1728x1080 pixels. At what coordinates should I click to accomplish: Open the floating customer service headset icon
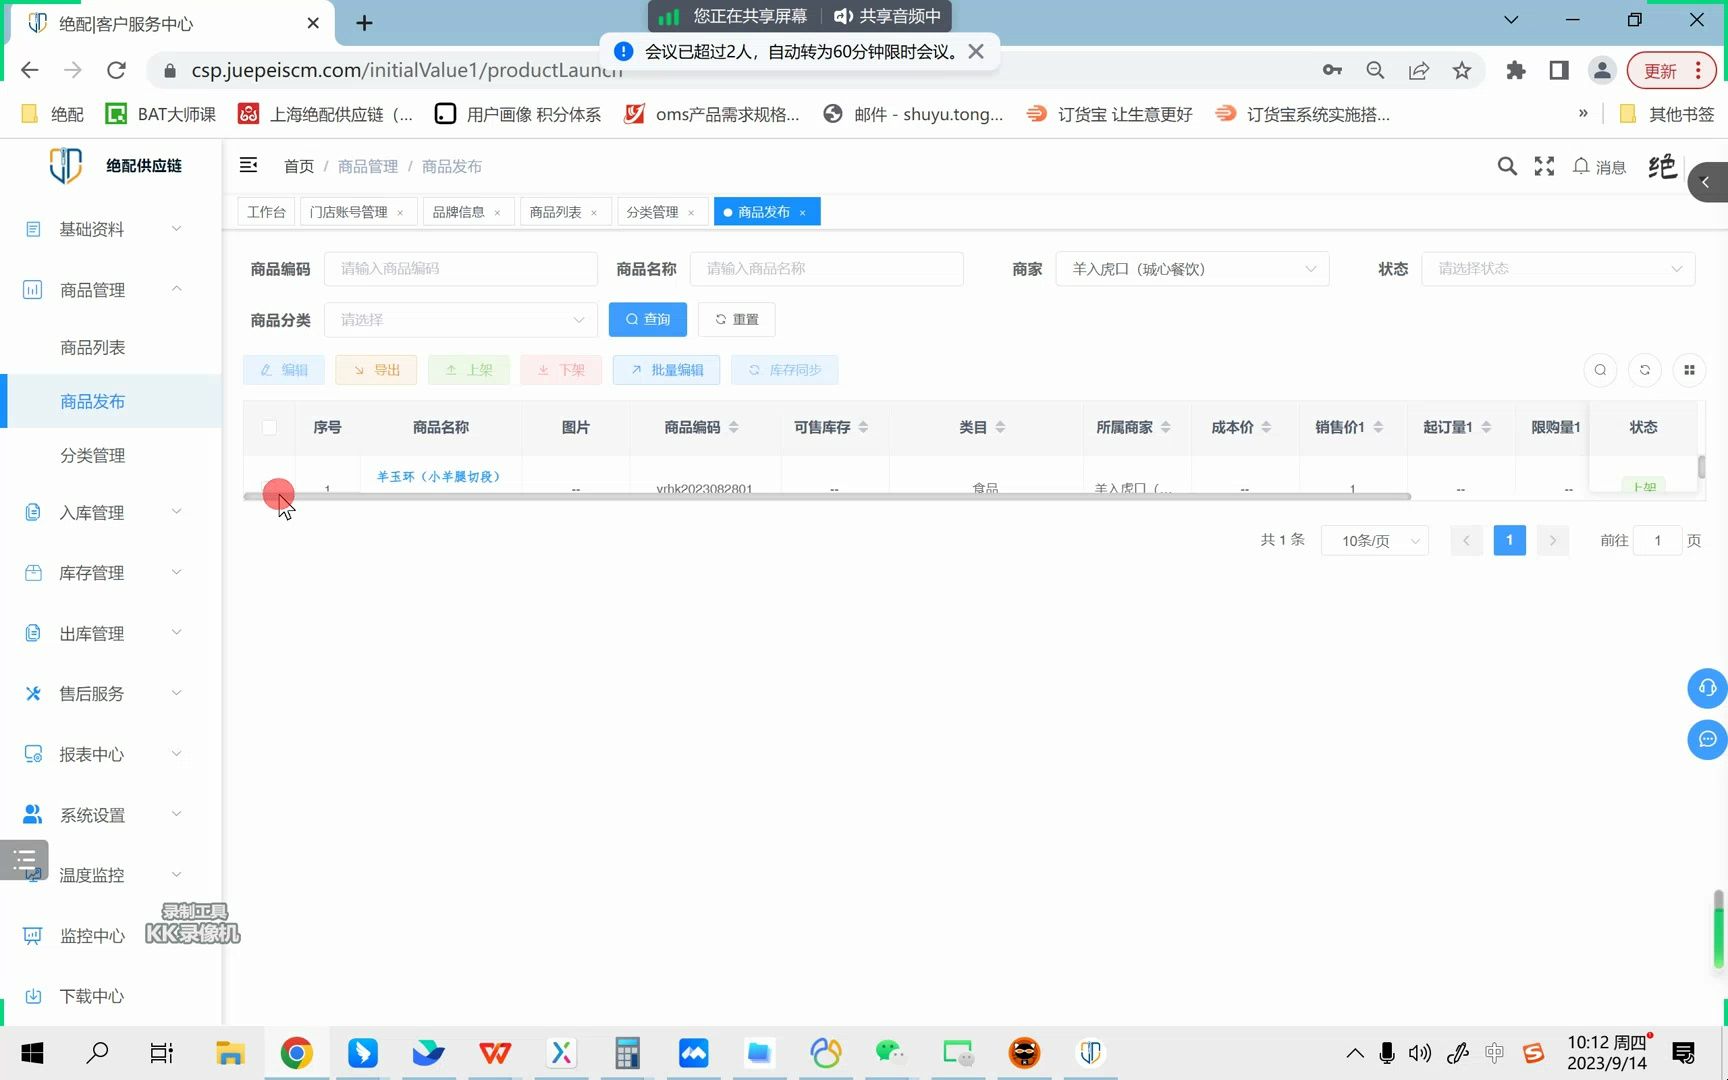click(x=1707, y=688)
